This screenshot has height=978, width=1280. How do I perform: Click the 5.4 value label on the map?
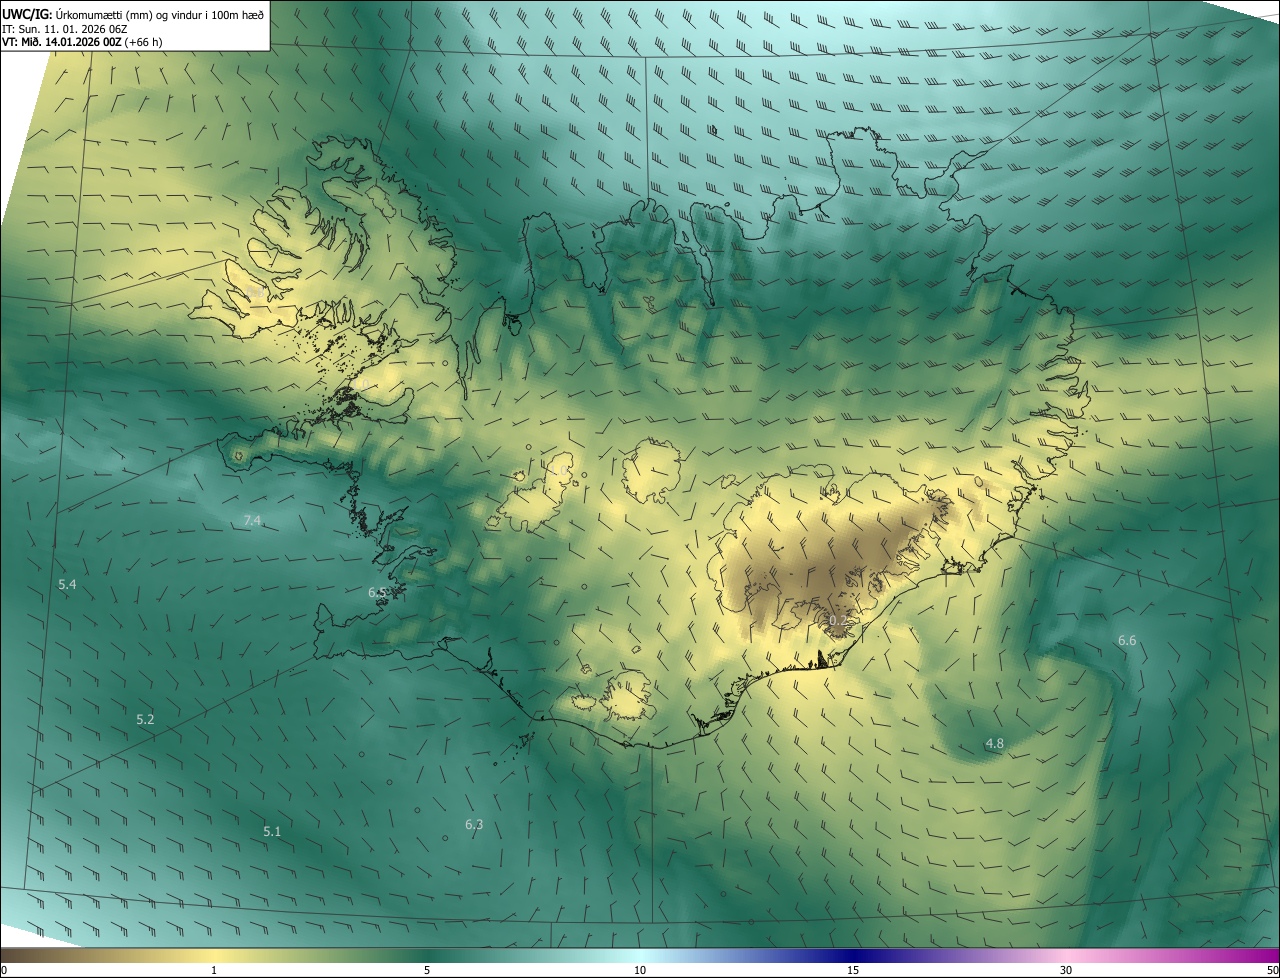point(67,584)
